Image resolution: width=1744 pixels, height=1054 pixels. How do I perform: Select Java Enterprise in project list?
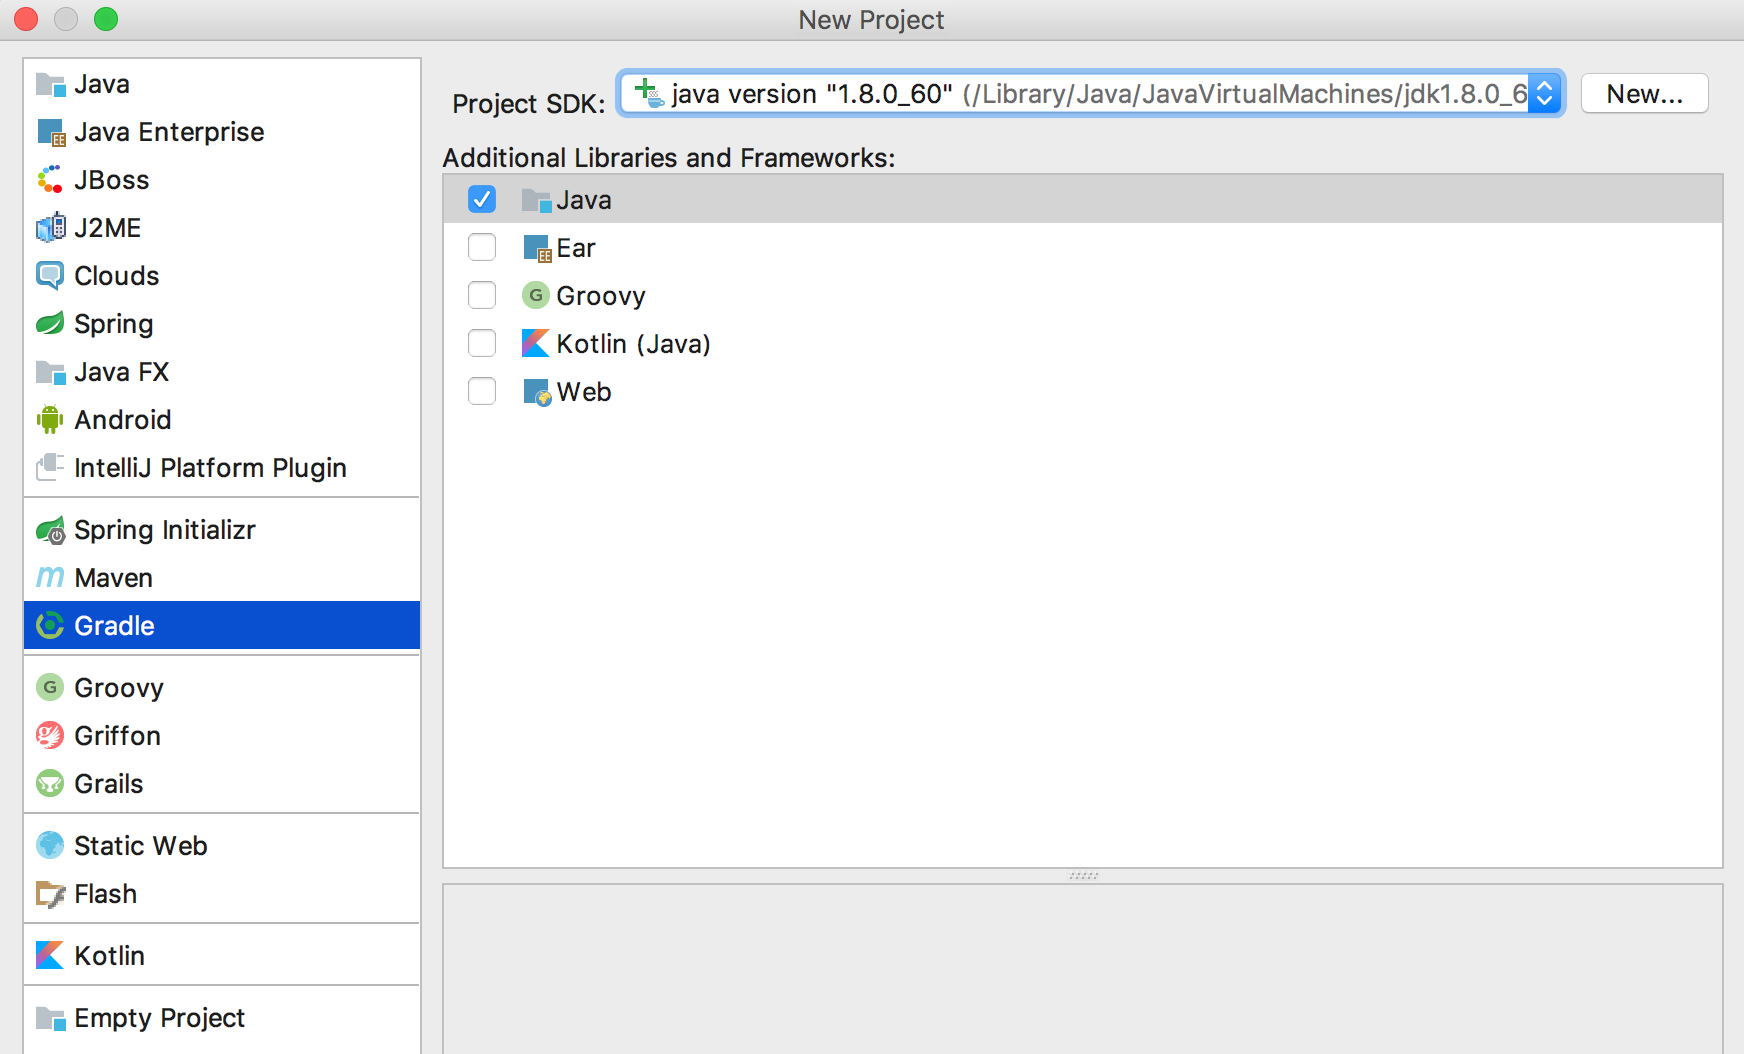[x=169, y=132]
